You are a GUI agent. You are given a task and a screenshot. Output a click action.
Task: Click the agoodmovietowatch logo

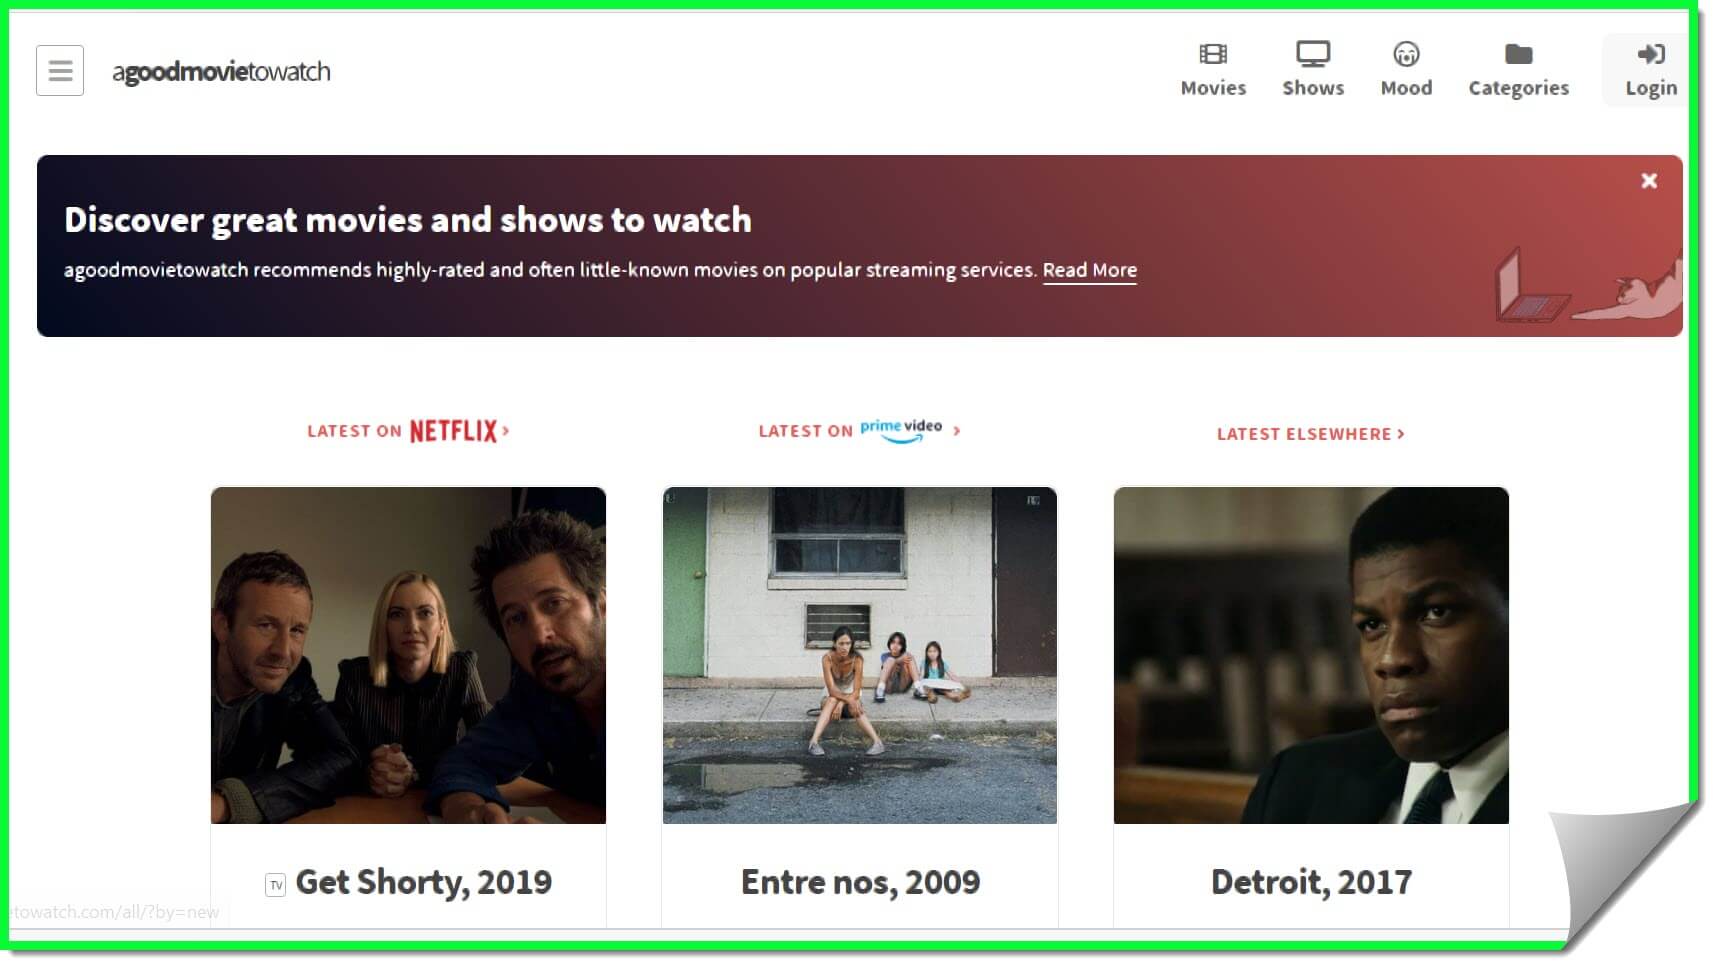(x=221, y=72)
